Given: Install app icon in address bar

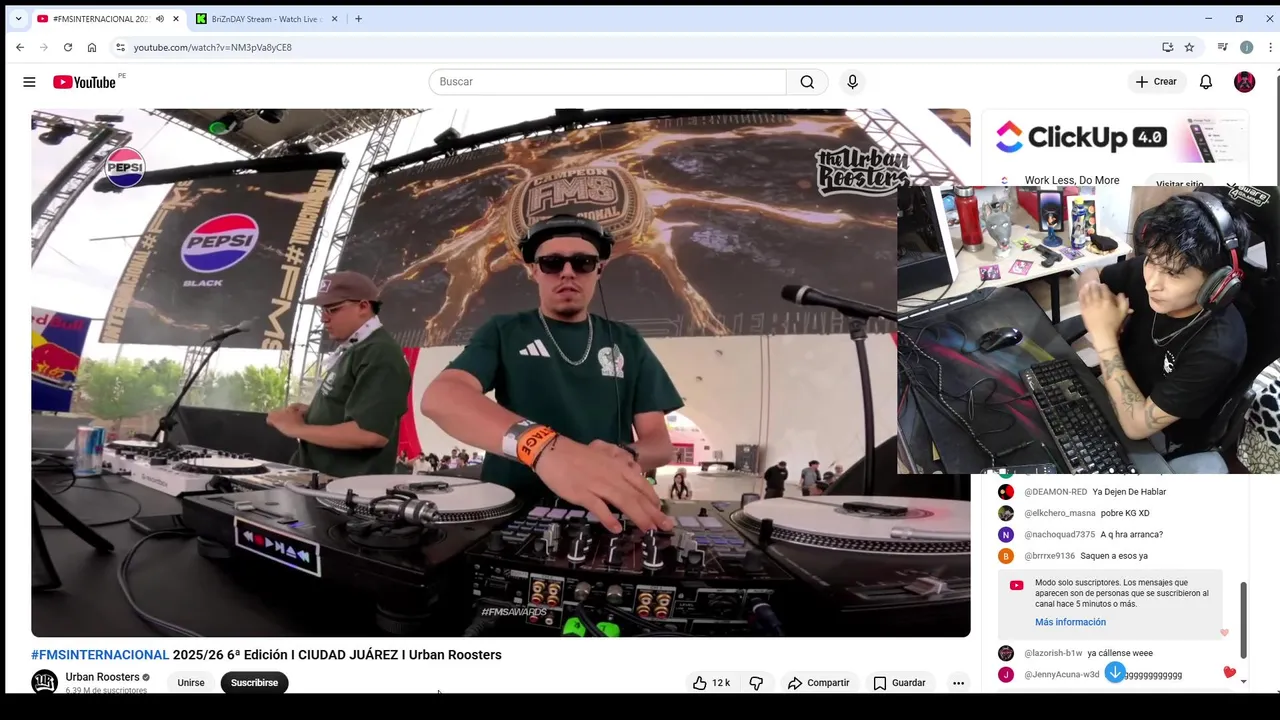Looking at the screenshot, I should click(x=1167, y=47).
